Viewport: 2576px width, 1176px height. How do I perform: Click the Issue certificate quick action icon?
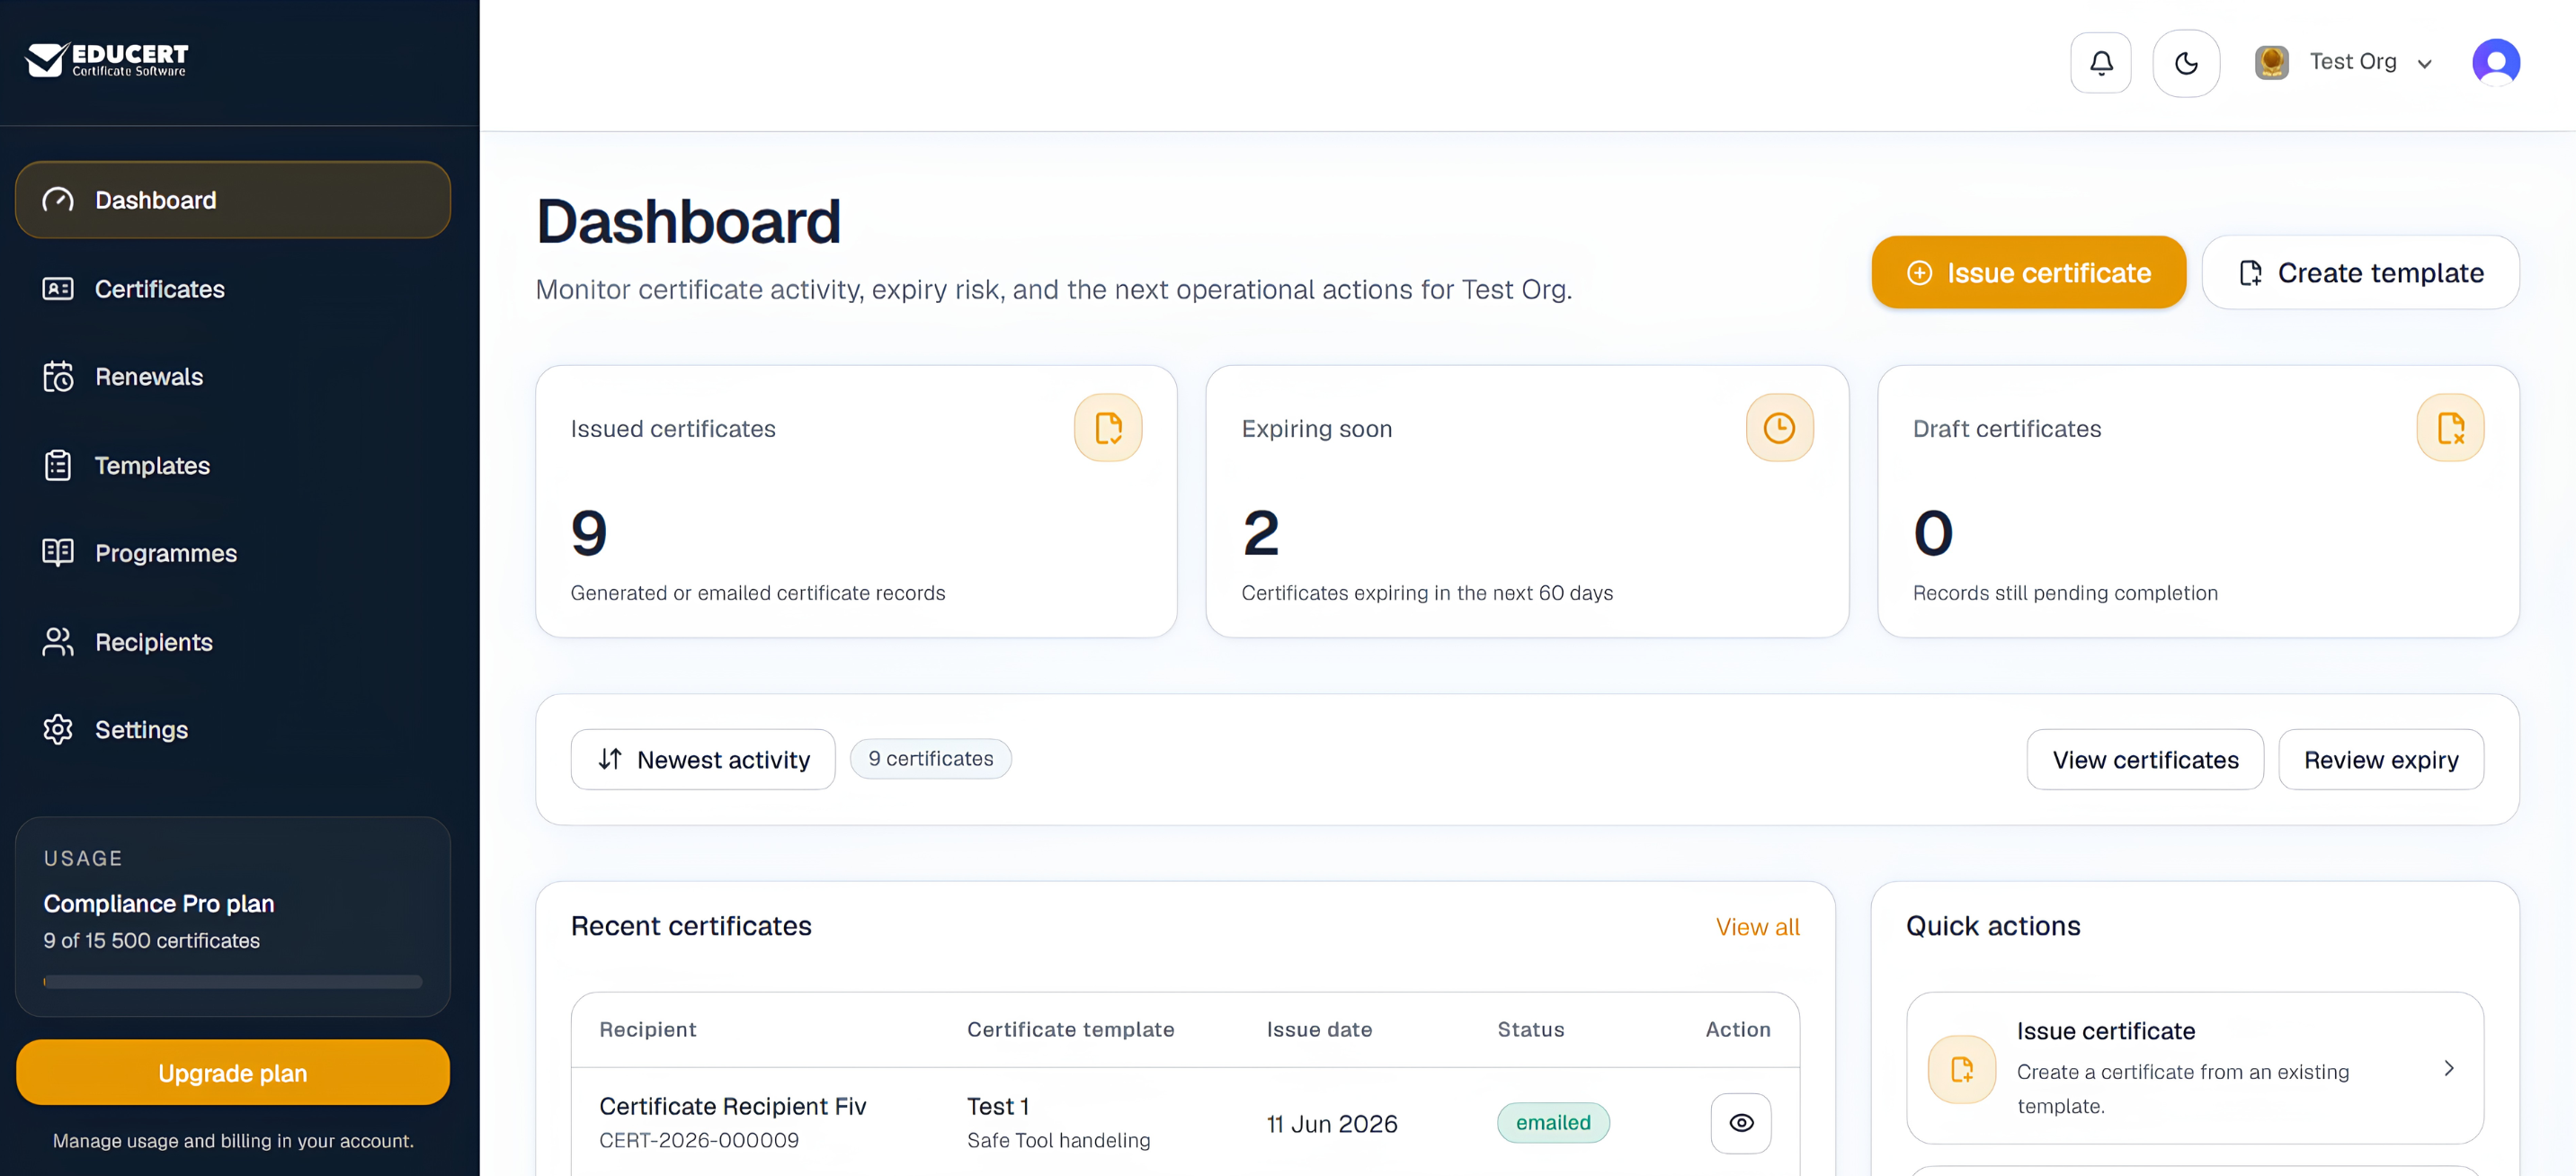[x=1962, y=1069]
